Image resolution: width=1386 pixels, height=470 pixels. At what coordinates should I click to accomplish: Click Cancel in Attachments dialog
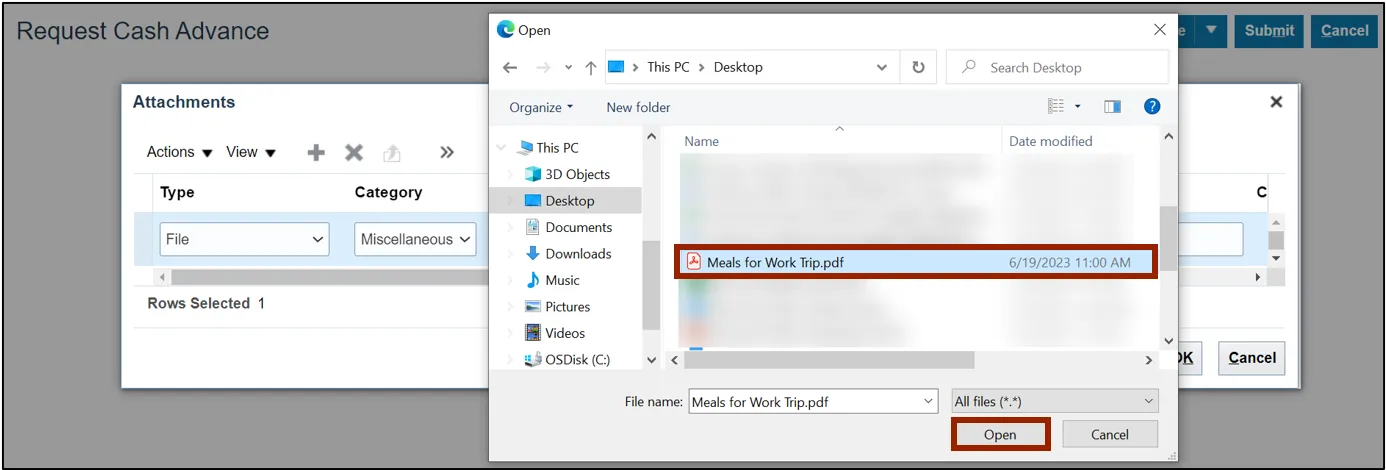tap(1252, 358)
